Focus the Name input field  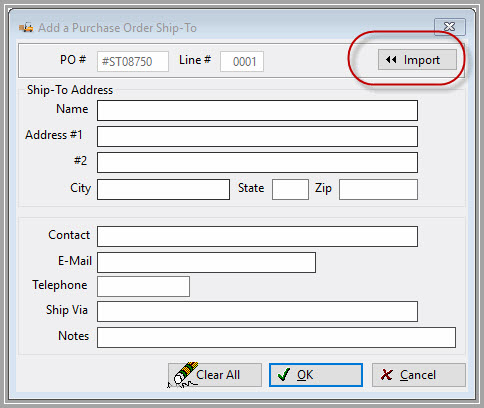pos(257,111)
